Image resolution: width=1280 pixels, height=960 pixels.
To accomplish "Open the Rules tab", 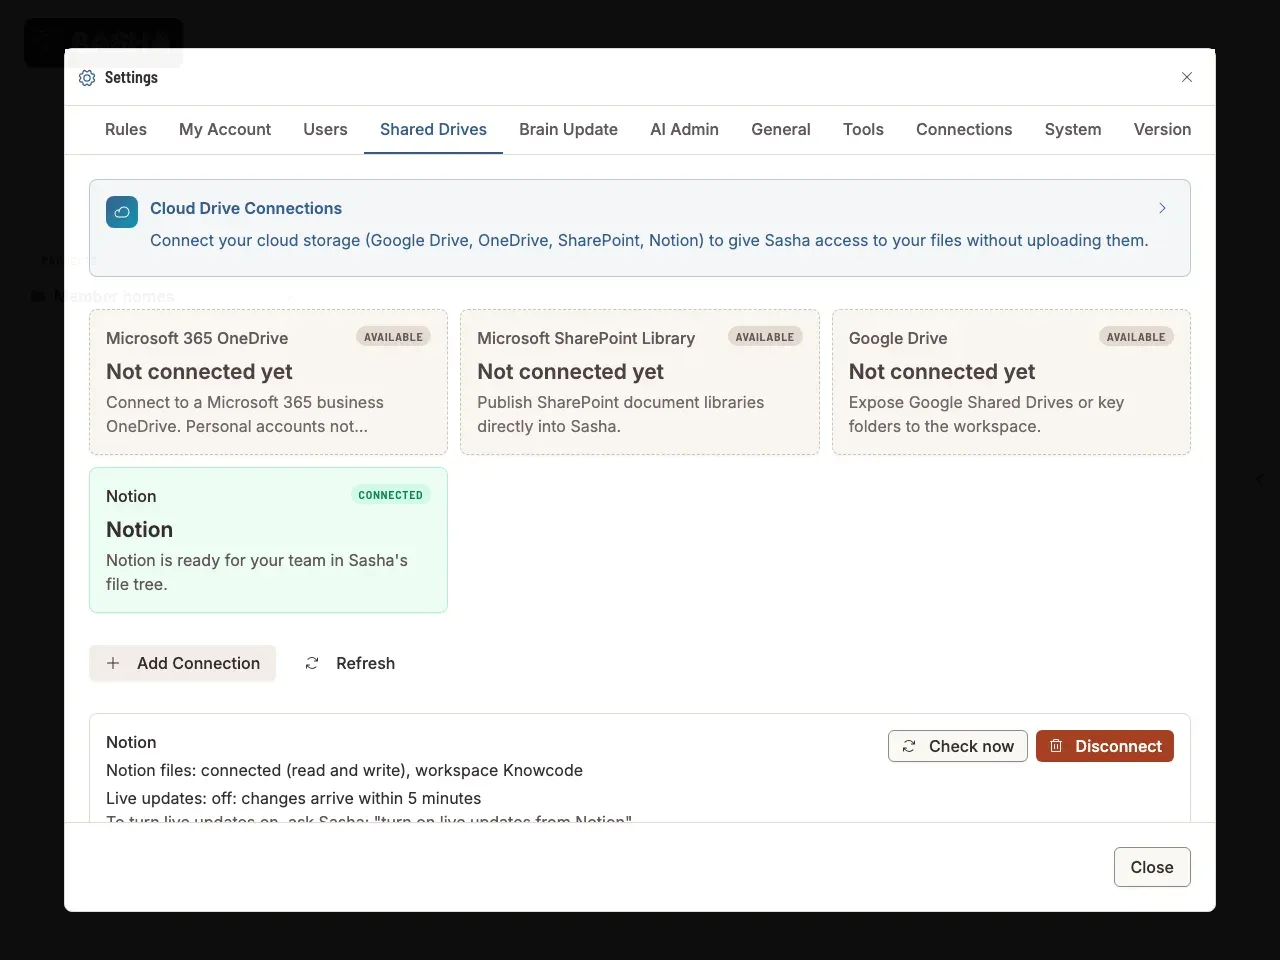I will (126, 129).
